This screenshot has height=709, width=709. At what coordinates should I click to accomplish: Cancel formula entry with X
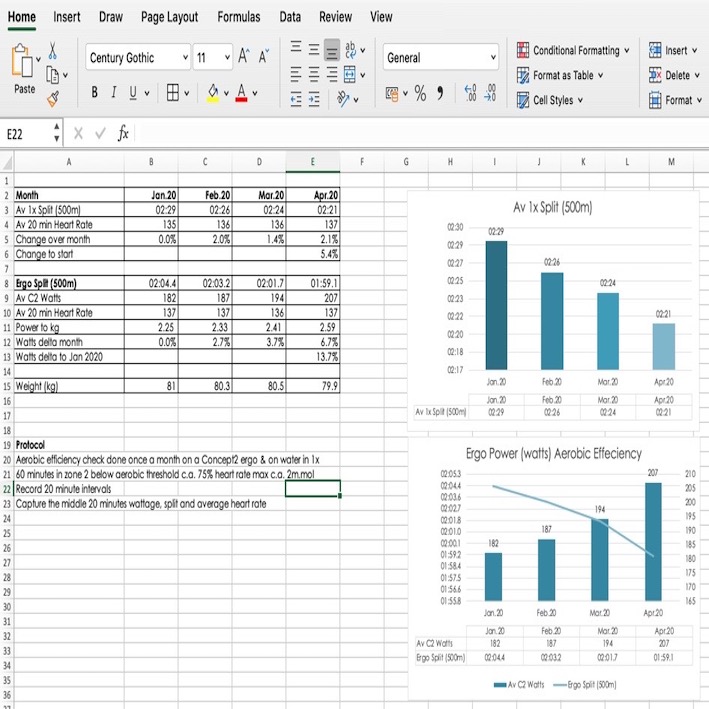78,133
